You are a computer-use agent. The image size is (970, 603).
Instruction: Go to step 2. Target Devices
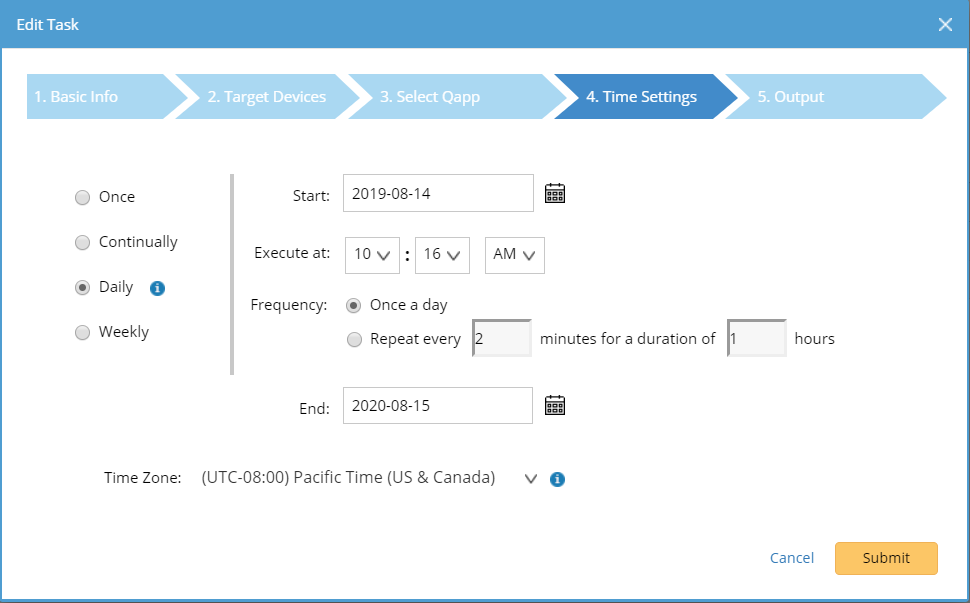pyautogui.click(x=267, y=96)
